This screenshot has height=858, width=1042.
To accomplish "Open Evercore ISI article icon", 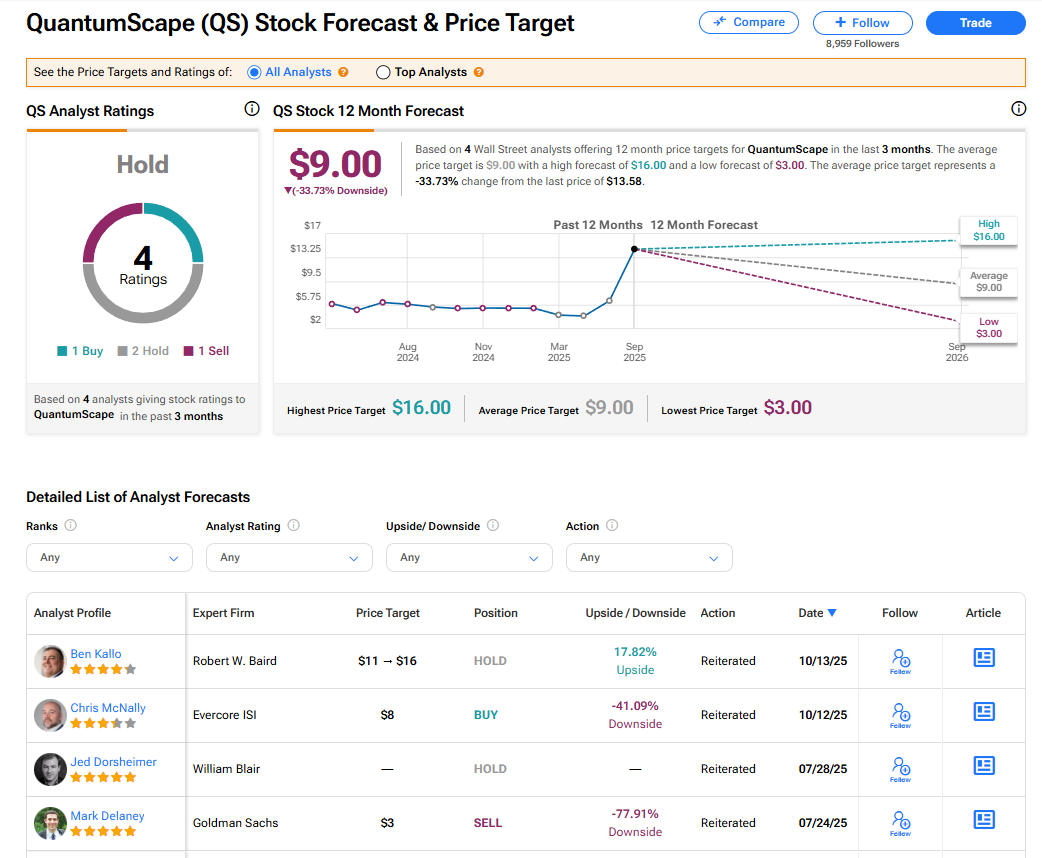I will [x=984, y=712].
